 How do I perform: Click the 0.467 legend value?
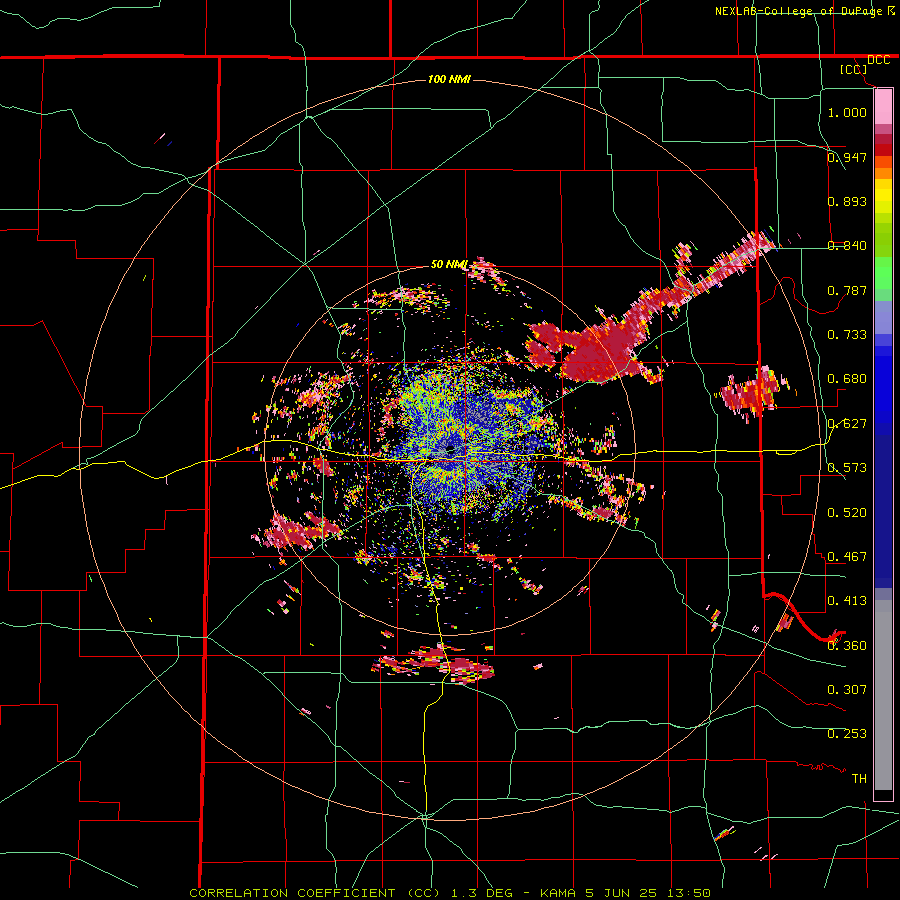click(847, 557)
